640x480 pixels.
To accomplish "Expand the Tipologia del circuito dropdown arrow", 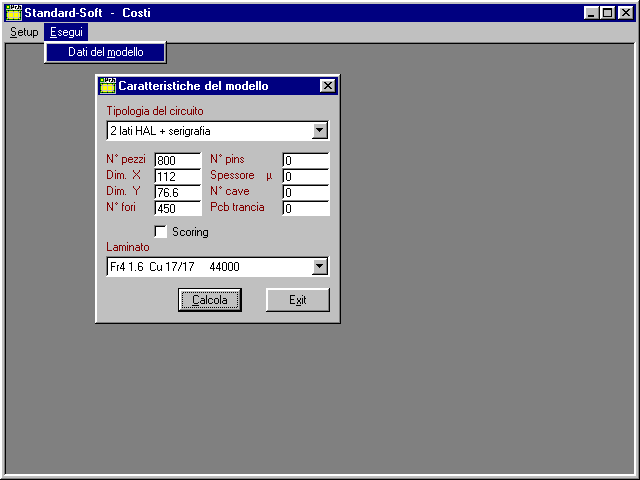I will click(320, 131).
